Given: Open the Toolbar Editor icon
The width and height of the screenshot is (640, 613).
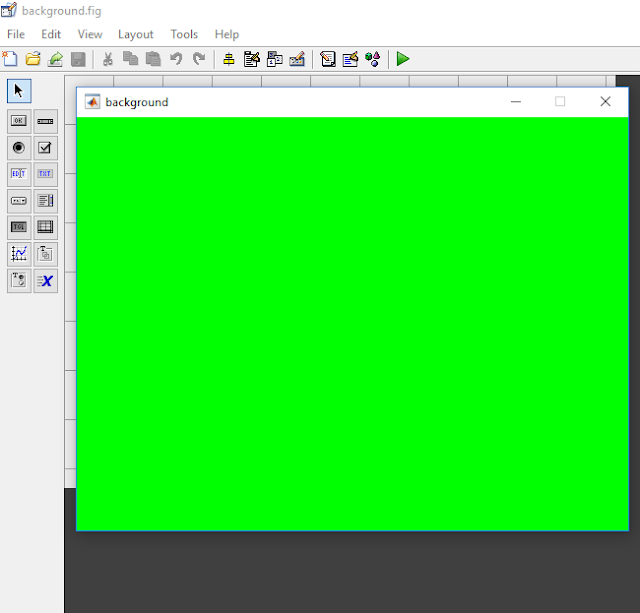Looking at the screenshot, I should (x=297, y=59).
